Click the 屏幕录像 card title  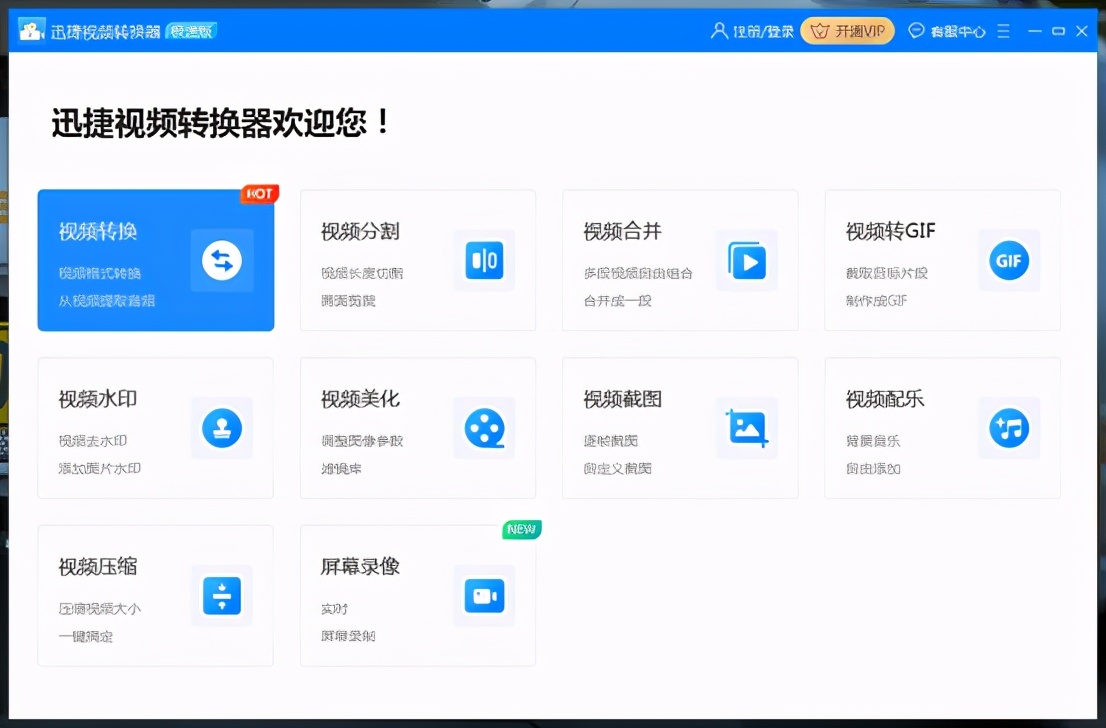pos(360,566)
